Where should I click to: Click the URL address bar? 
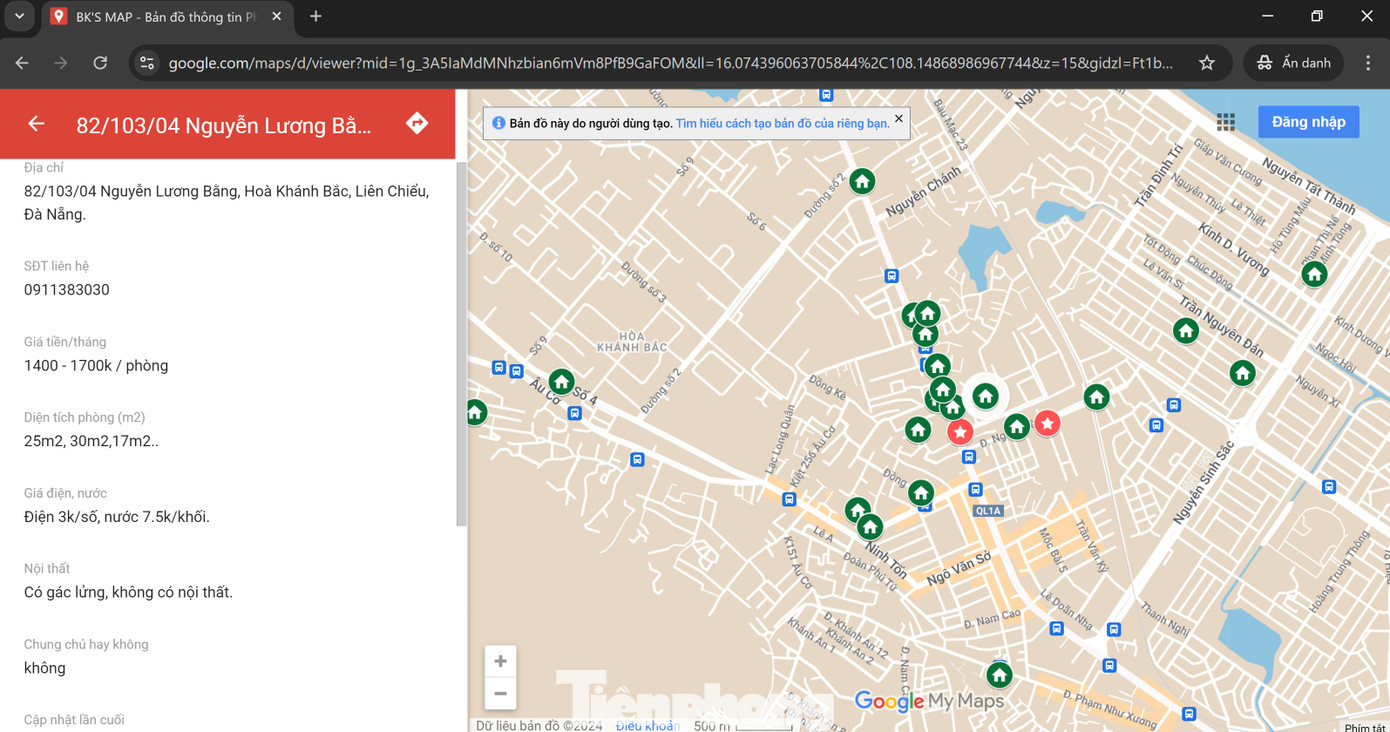point(670,63)
